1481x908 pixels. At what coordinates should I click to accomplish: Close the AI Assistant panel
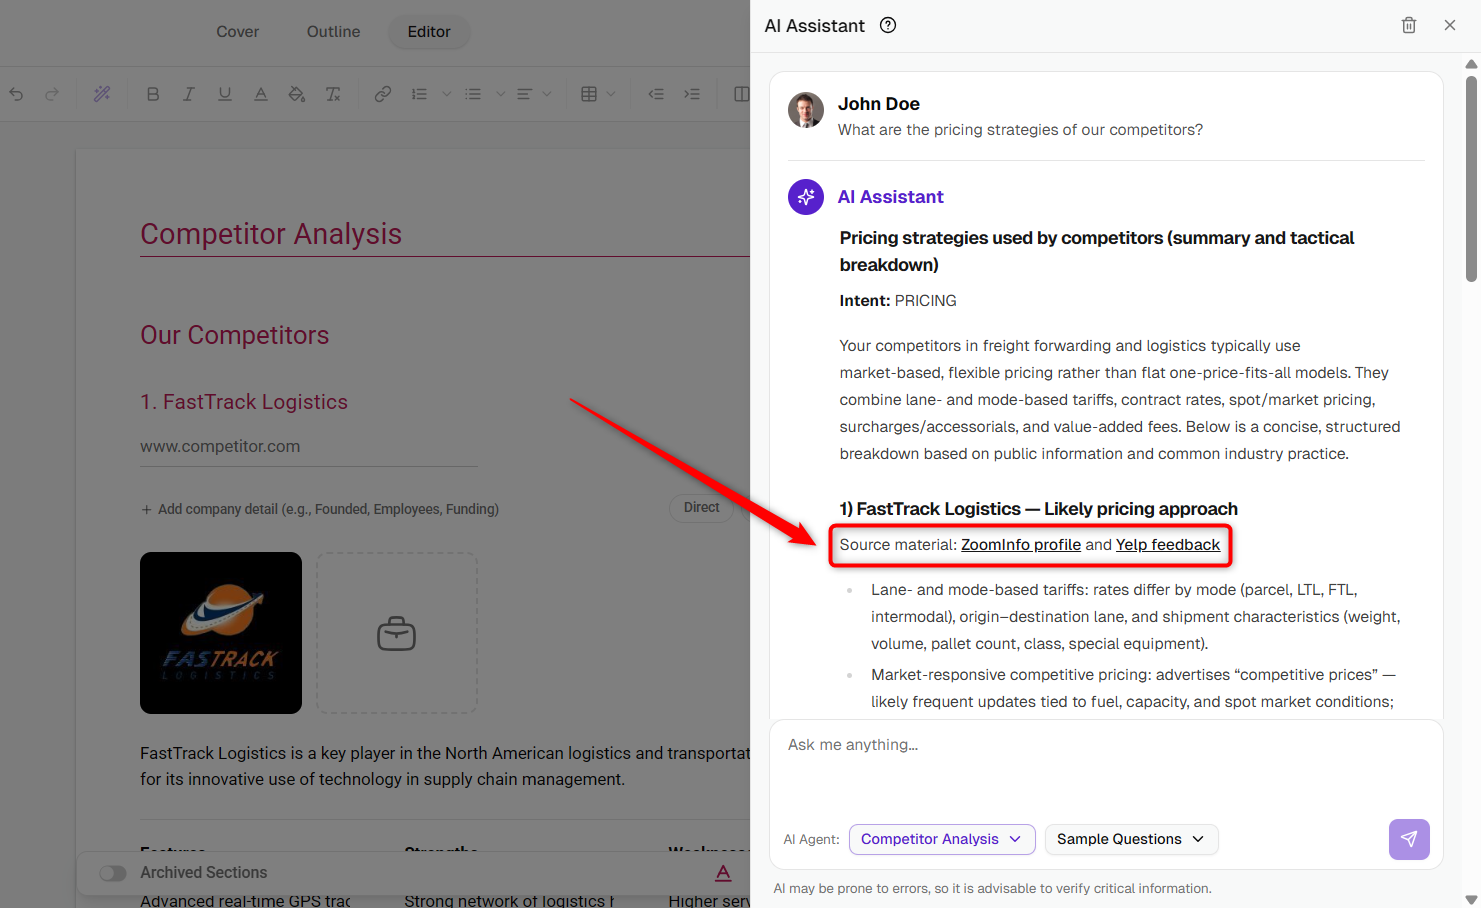pyautogui.click(x=1450, y=25)
